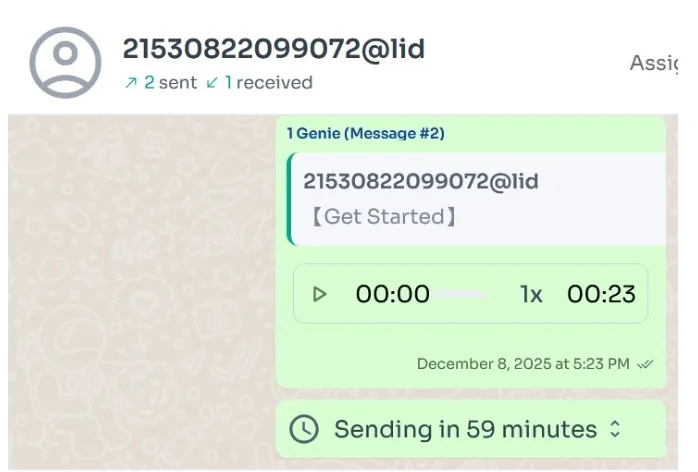Viewport: 698px width, 472px height.
Task: Open the "1 Genie (Message #2)" label
Action: point(365,133)
